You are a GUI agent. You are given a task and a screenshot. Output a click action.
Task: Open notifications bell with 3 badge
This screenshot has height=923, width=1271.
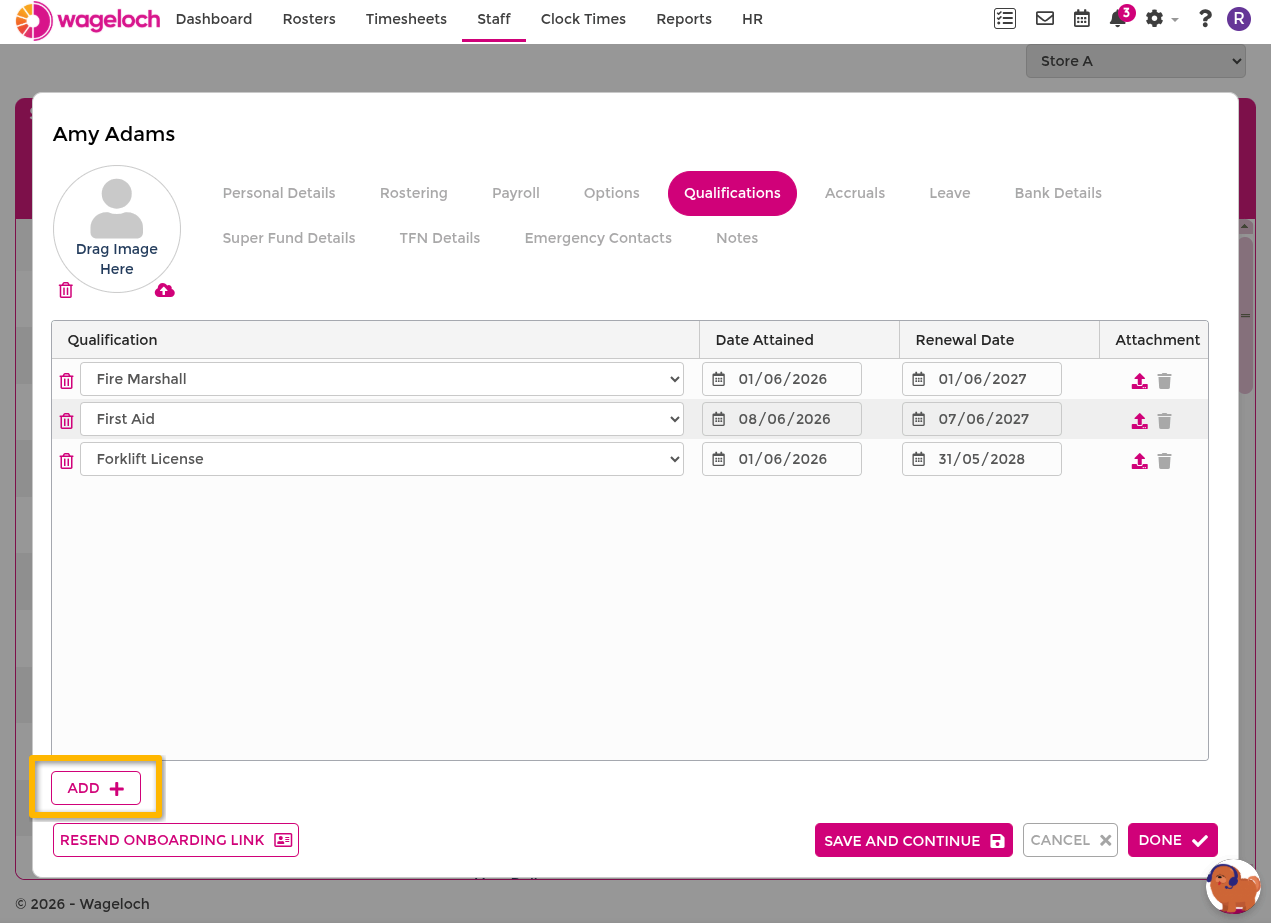coord(1119,17)
